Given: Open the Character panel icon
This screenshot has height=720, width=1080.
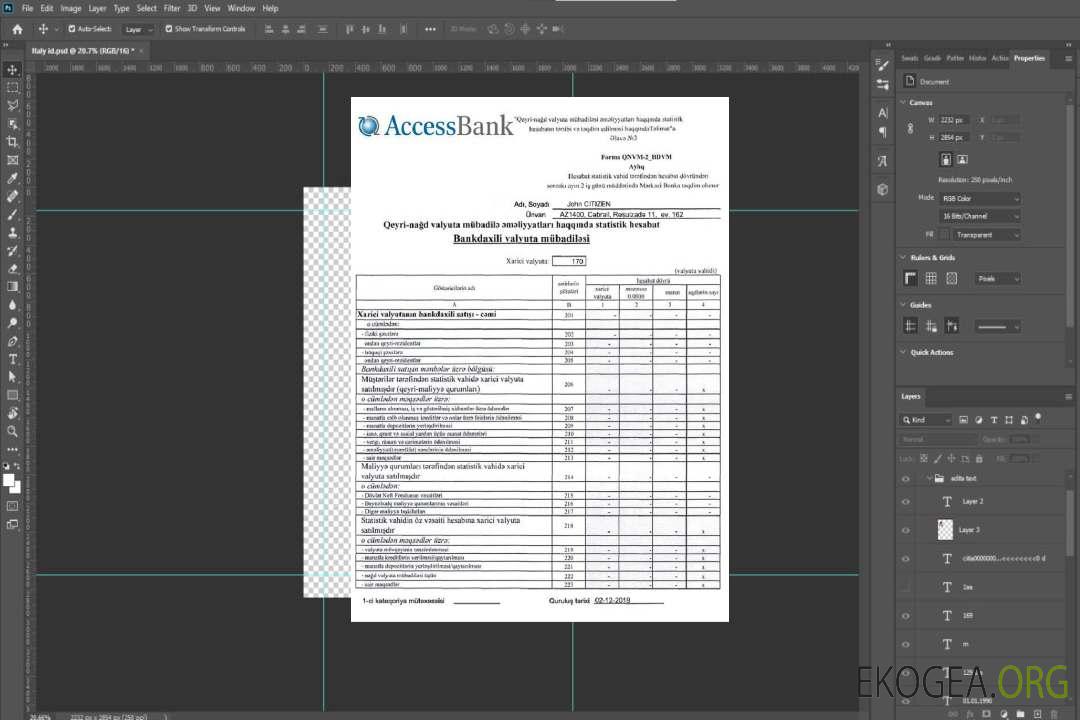Looking at the screenshot, I should pos(883,112).
